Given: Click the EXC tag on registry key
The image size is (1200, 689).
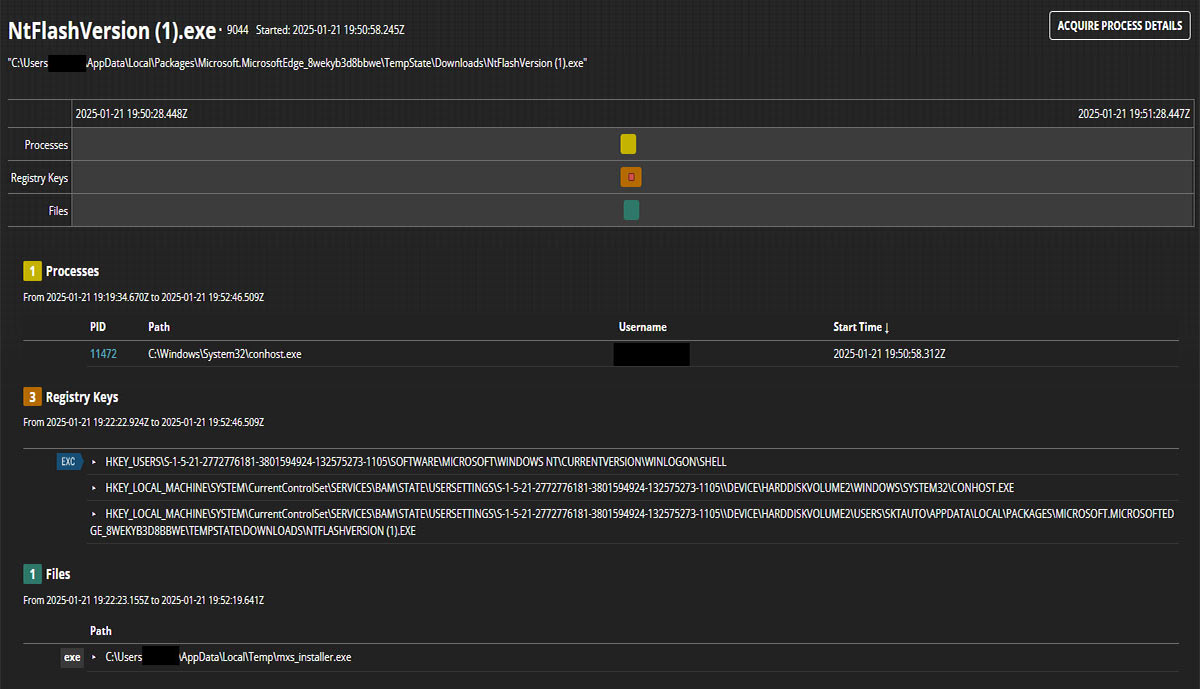Looking at the screenshot, I should coord(69,462).
